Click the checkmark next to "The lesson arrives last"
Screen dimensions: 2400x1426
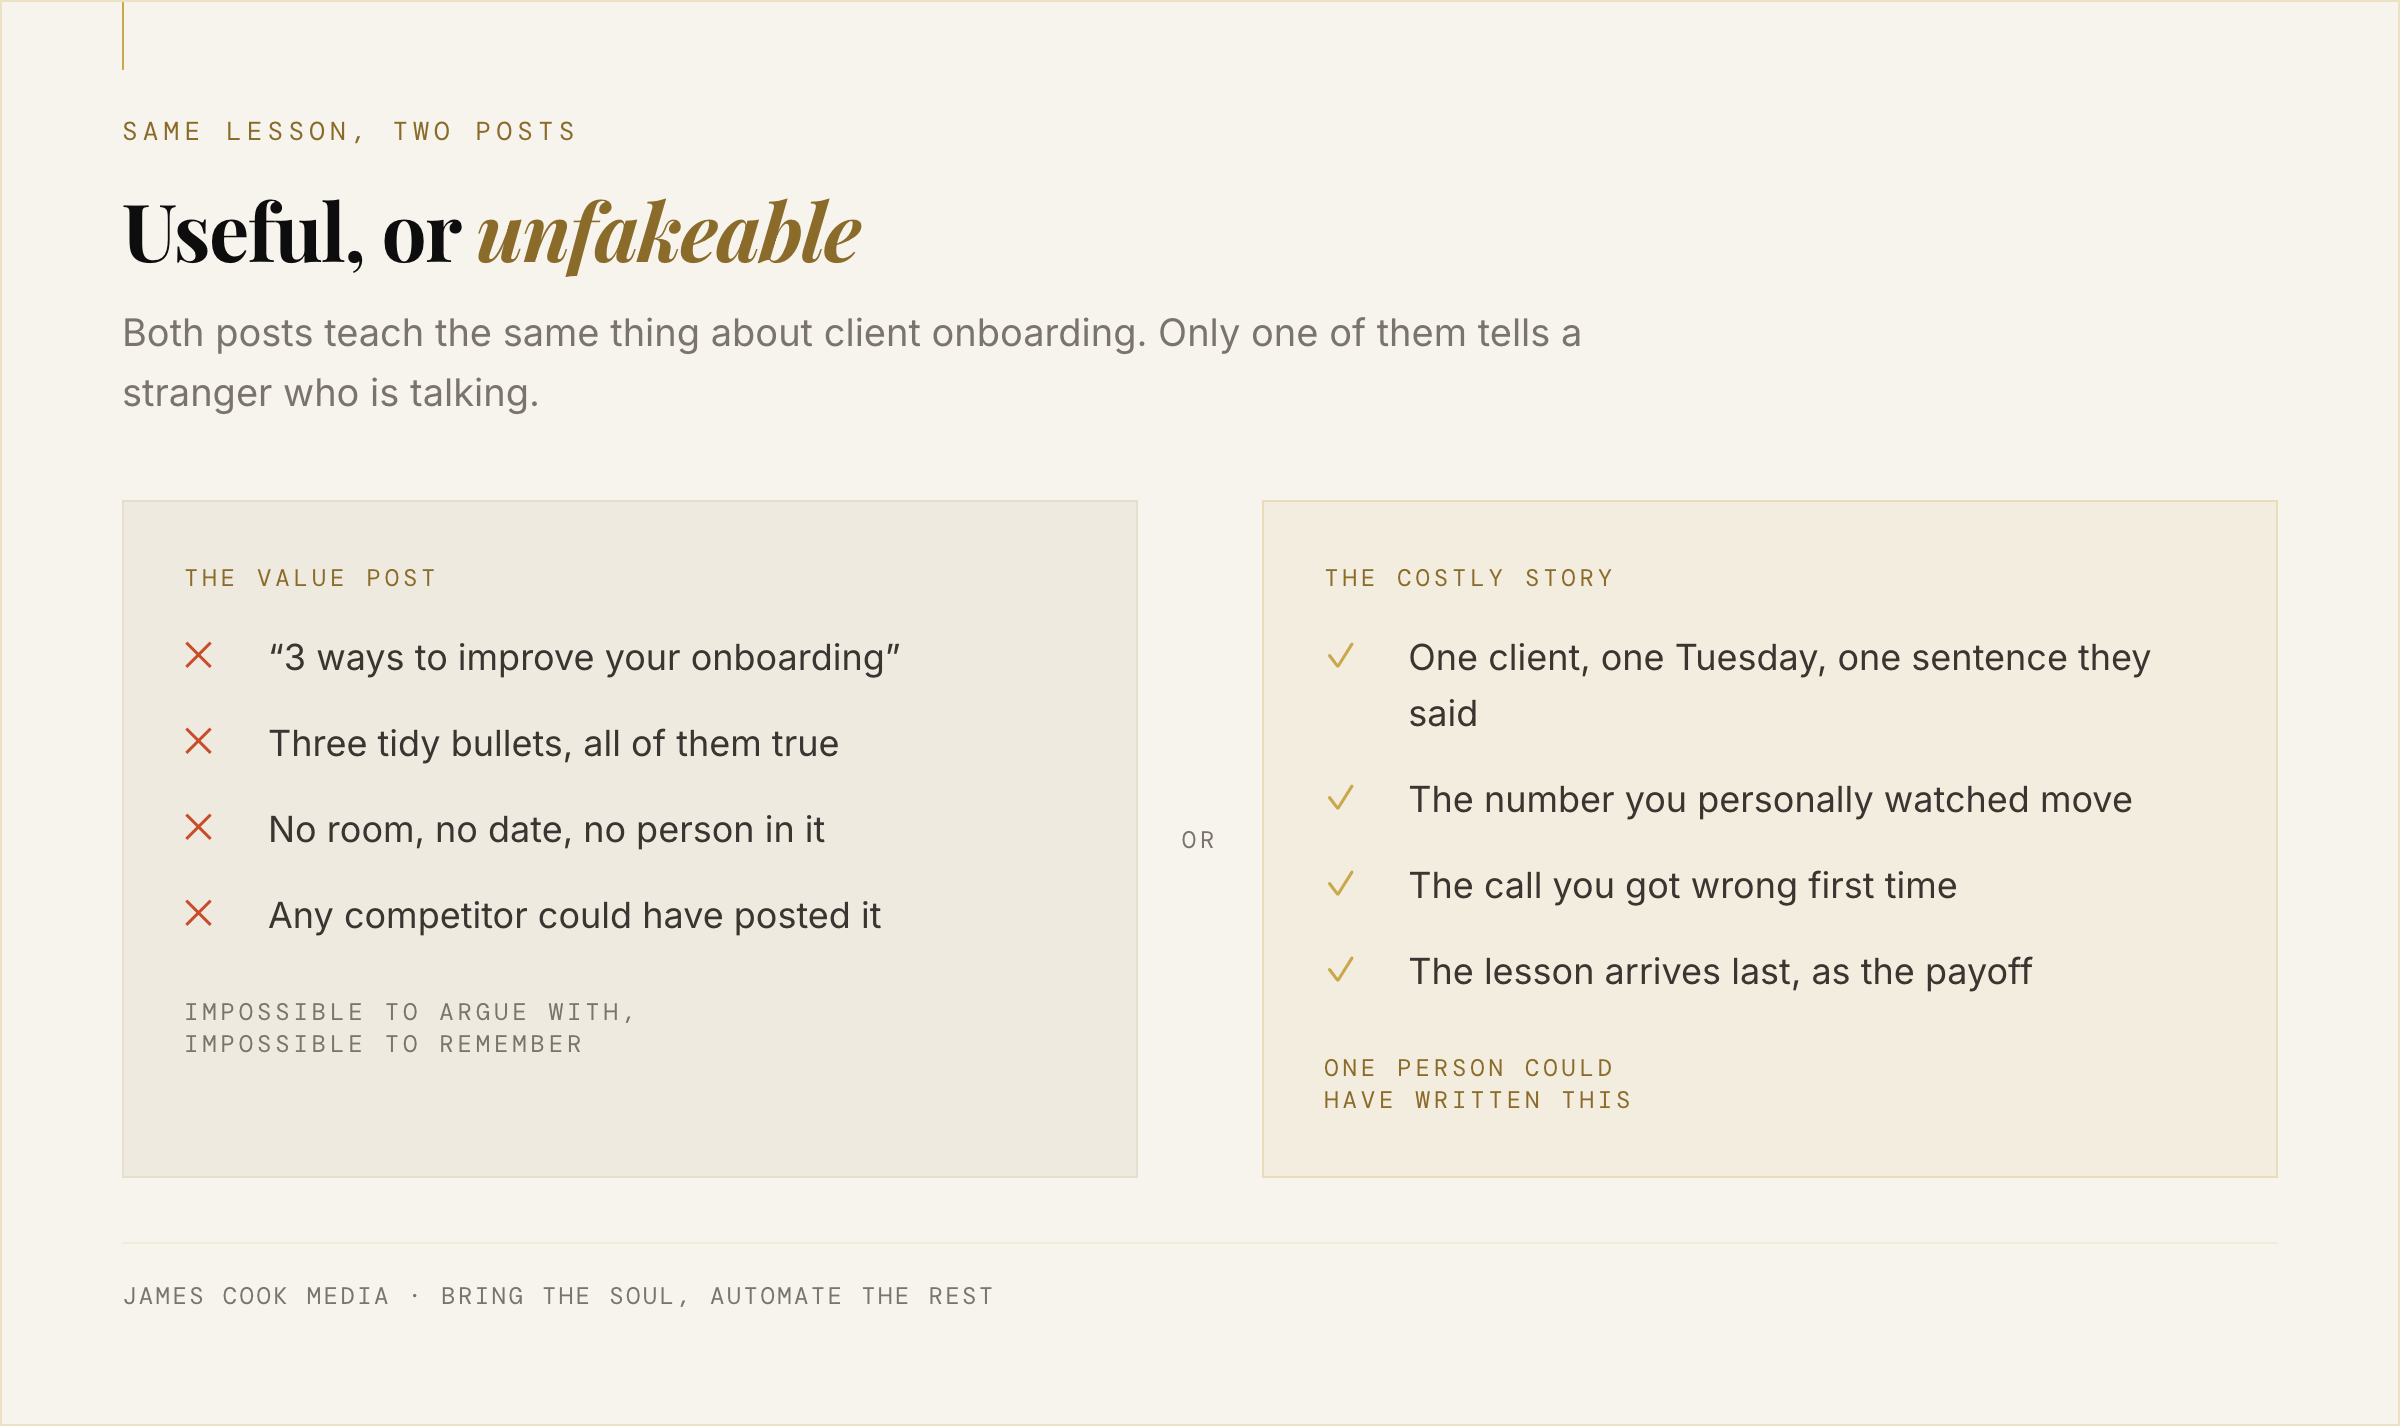1340,969
